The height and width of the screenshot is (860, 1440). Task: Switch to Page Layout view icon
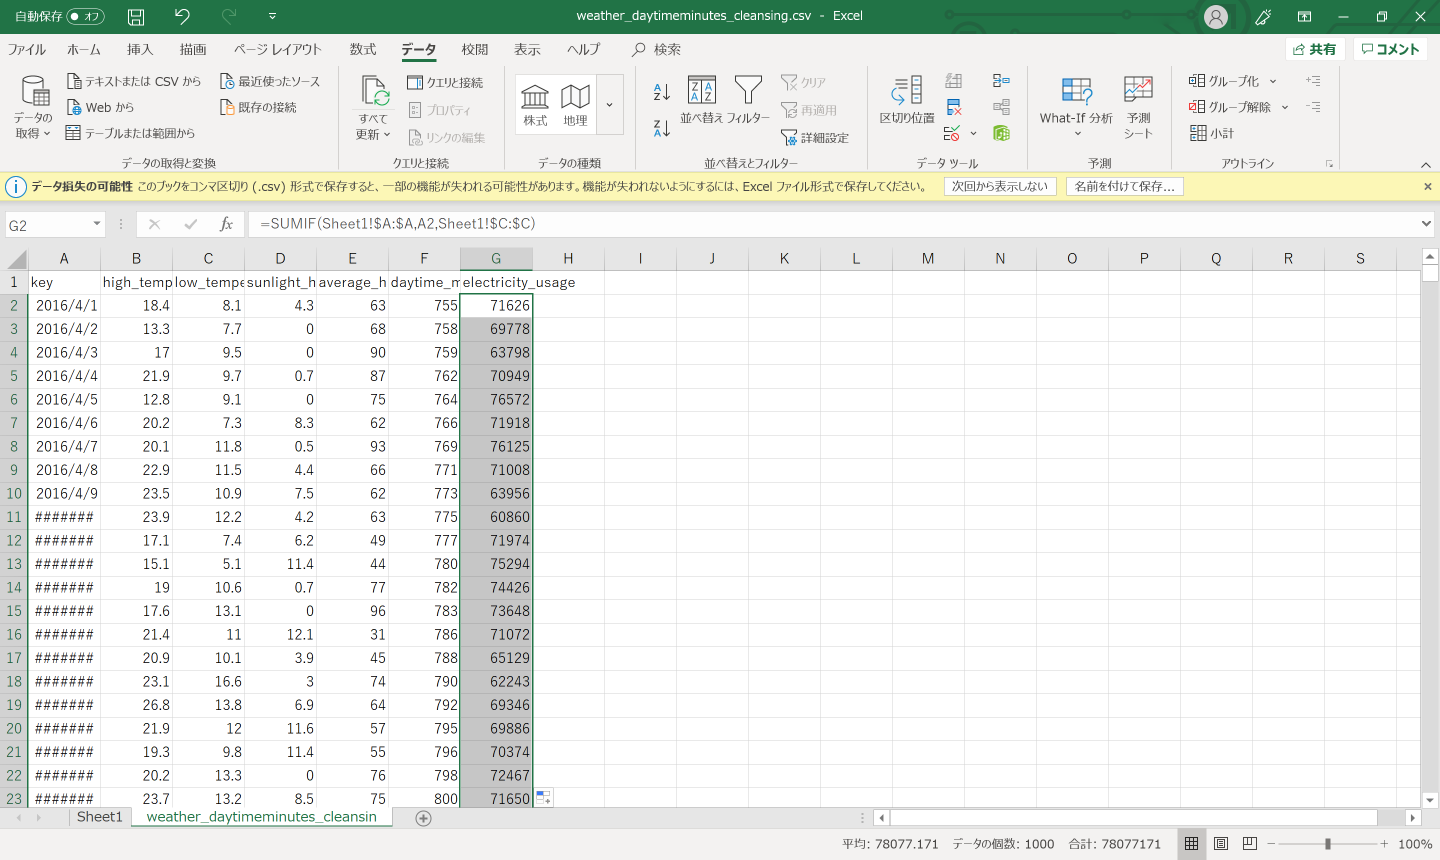tap(1221, 844)
